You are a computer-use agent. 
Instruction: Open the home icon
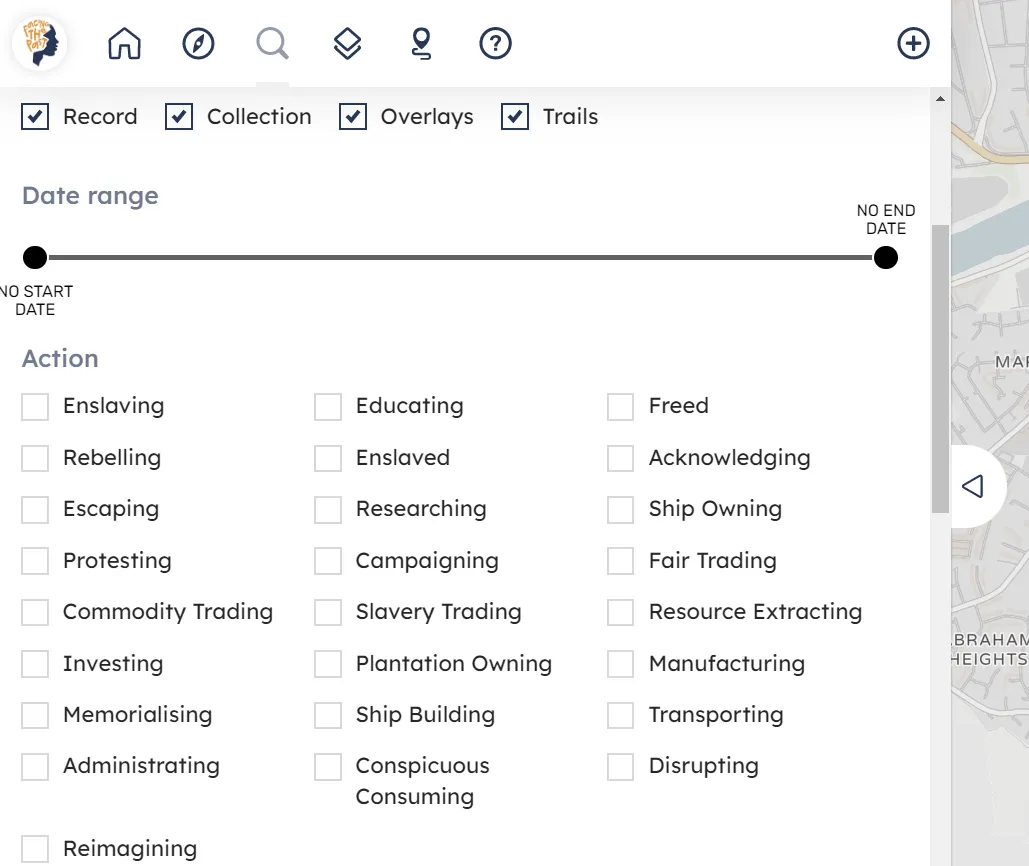tap(125, 44)
